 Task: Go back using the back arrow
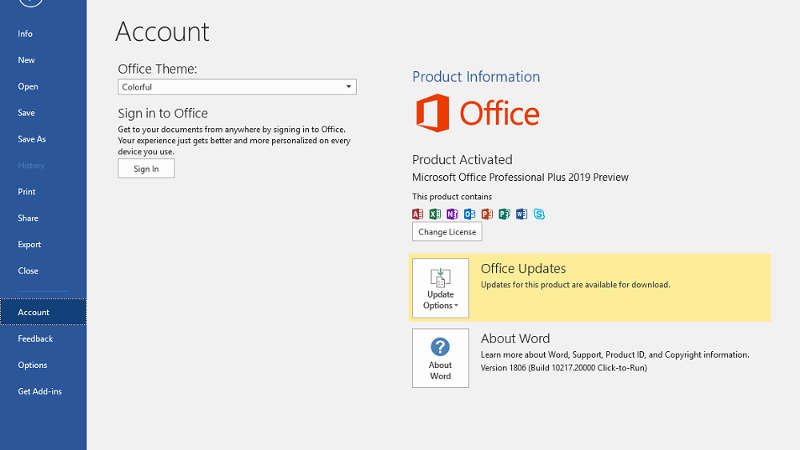pos(30,3)
